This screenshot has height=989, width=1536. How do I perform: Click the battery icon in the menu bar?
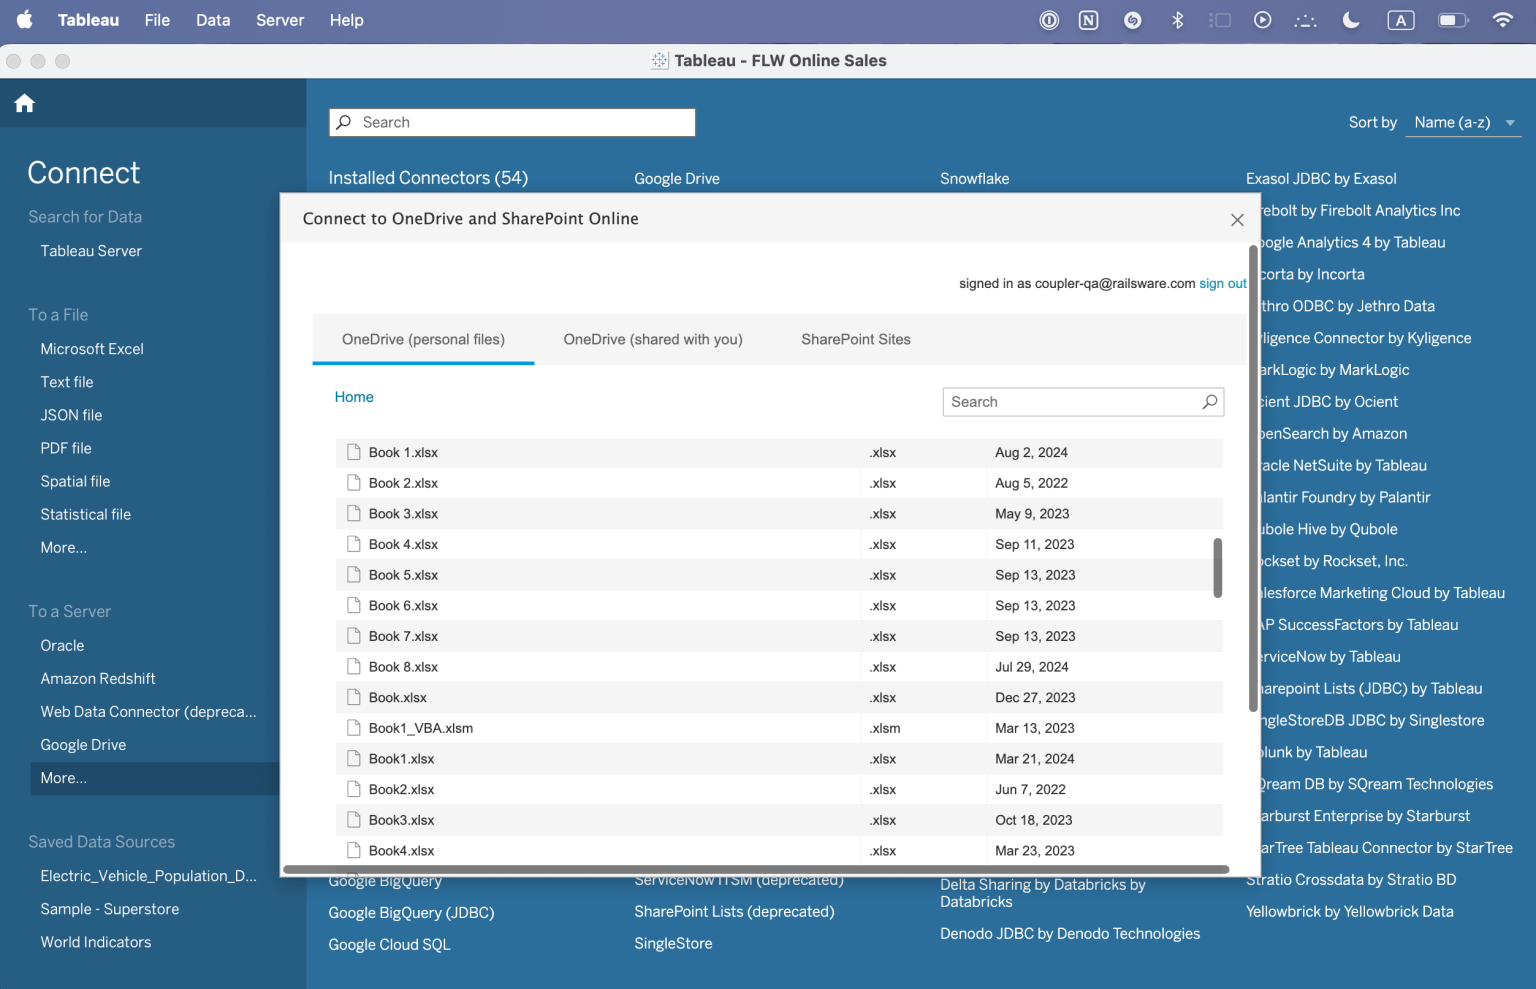click(x=1452, y=20)
